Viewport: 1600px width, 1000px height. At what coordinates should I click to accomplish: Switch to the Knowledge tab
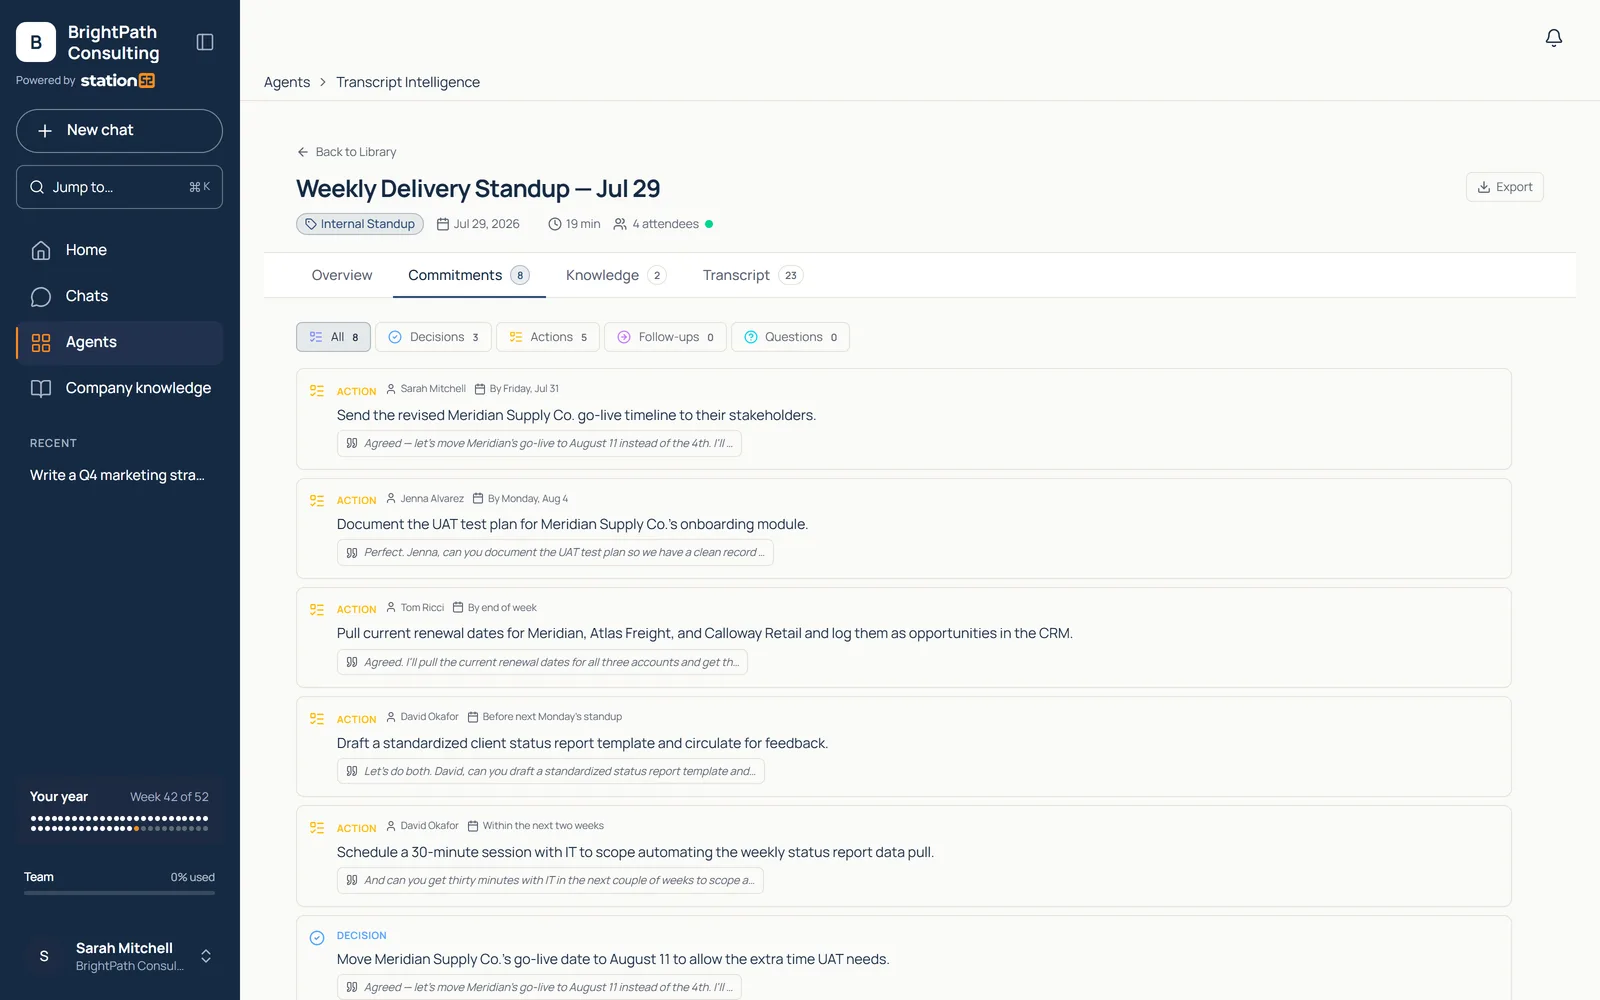point(615,275)
